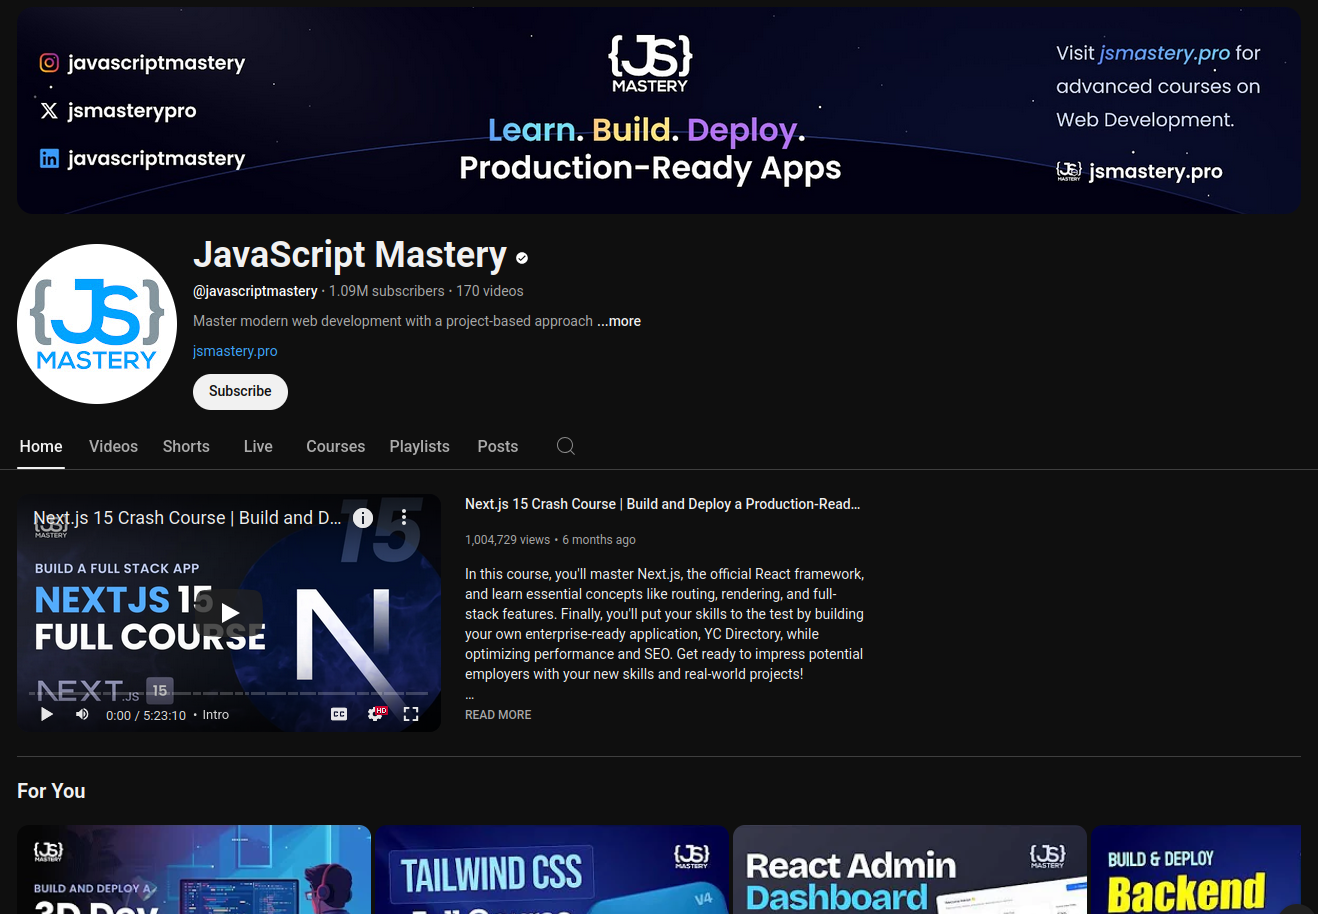Click the video info icon
1318x914 pixels.
(x=363, y=518)
